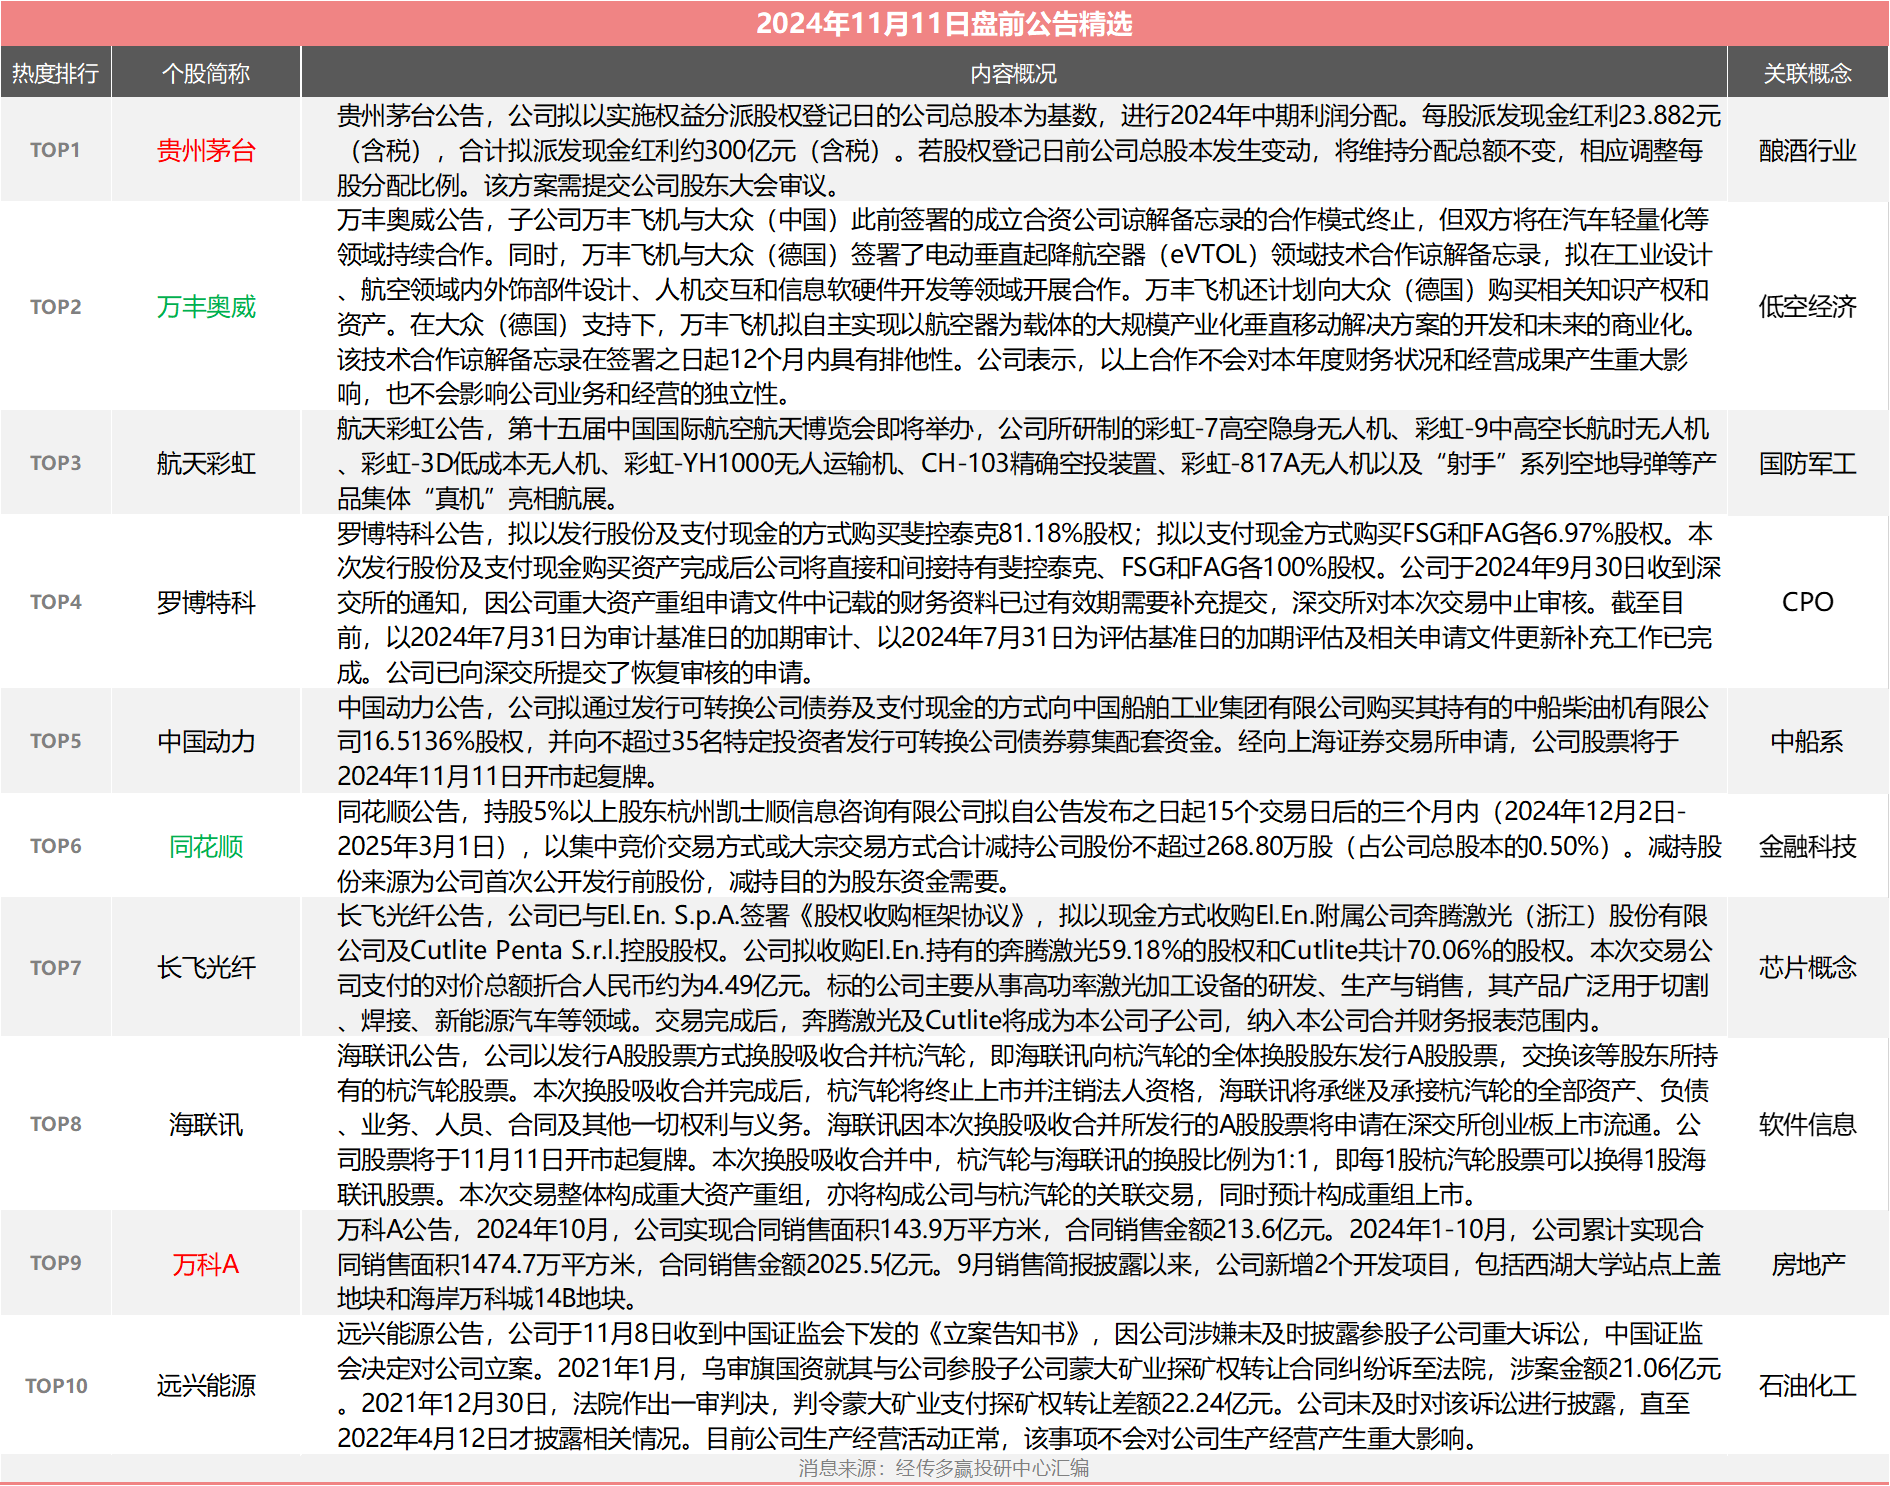Select the TOP6 rank cell
The image size is (1890, 1486).
pyautogui.click(x=55, y=846)
